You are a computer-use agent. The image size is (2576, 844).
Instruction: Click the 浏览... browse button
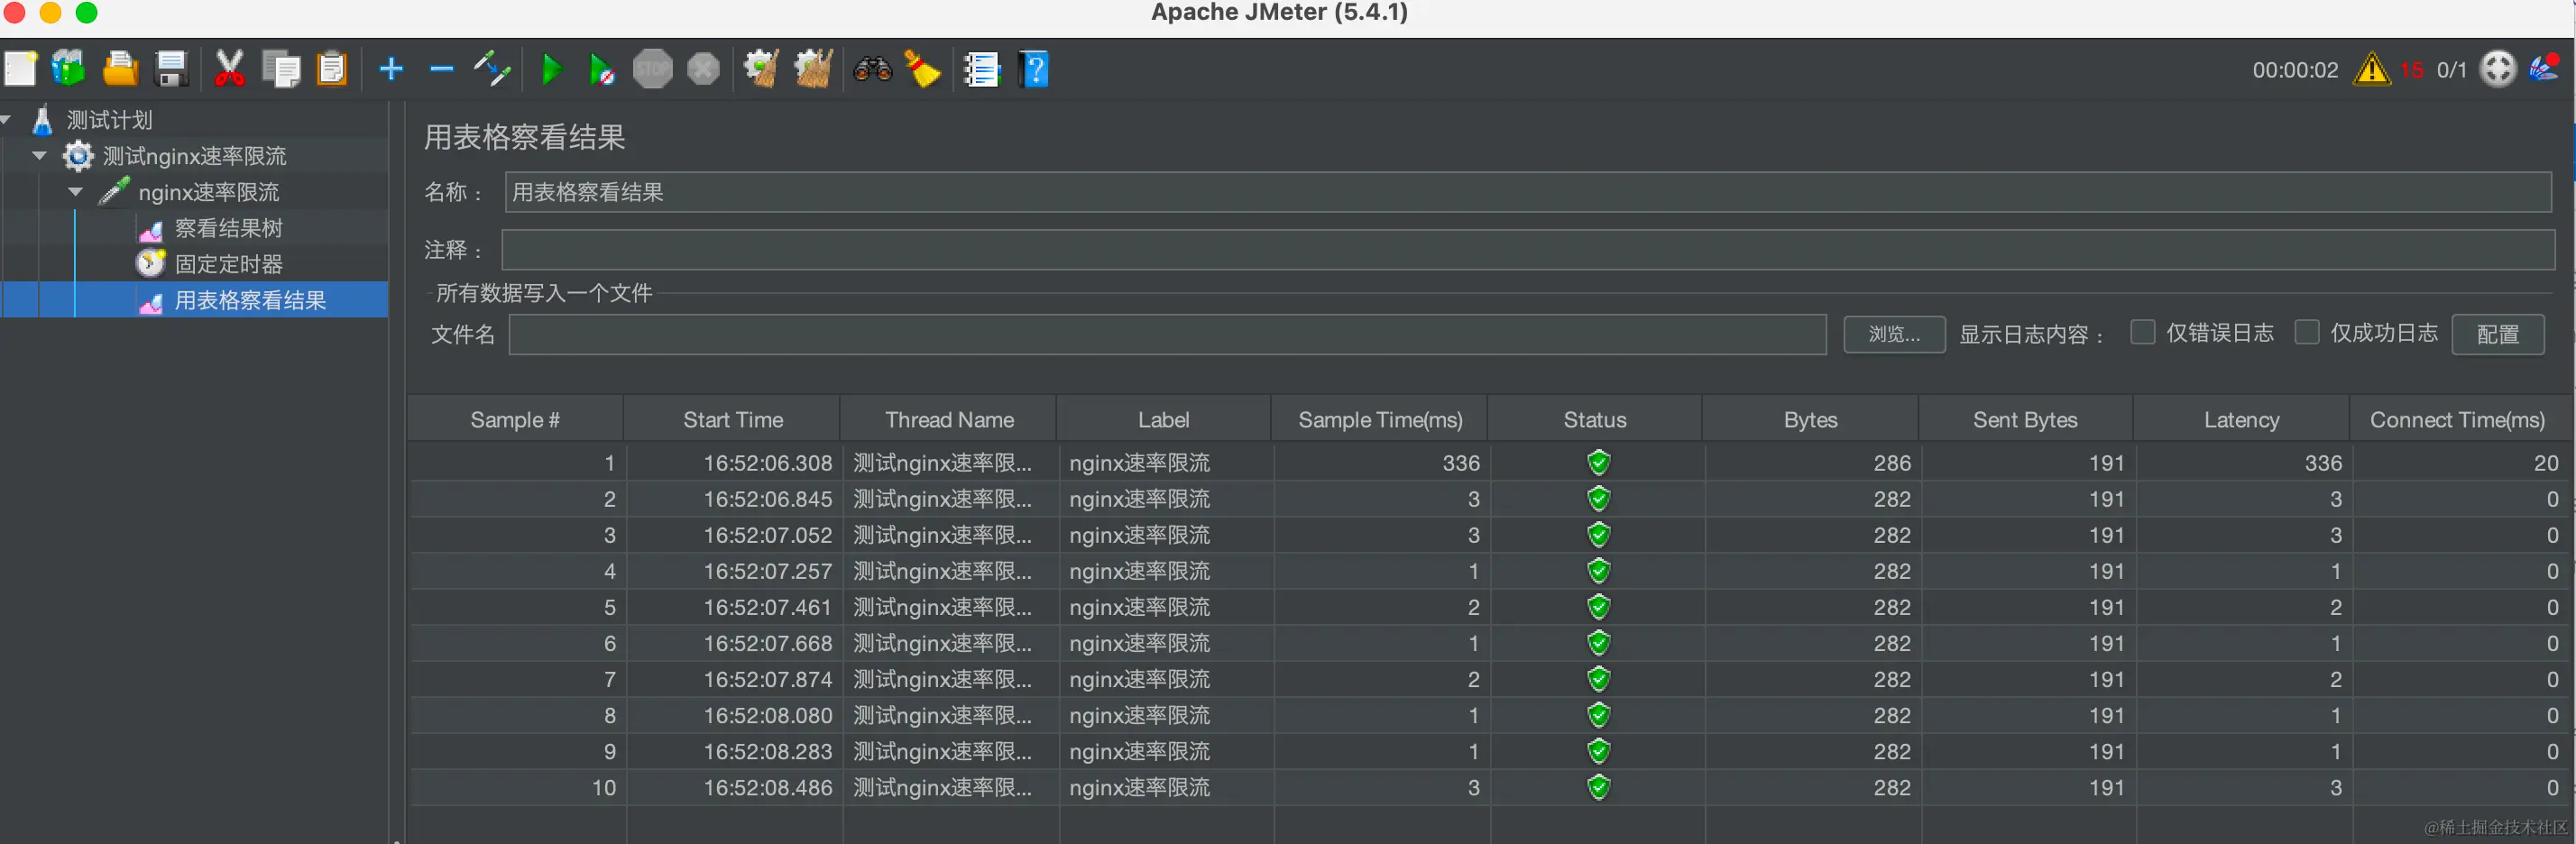pos(1893,334)
